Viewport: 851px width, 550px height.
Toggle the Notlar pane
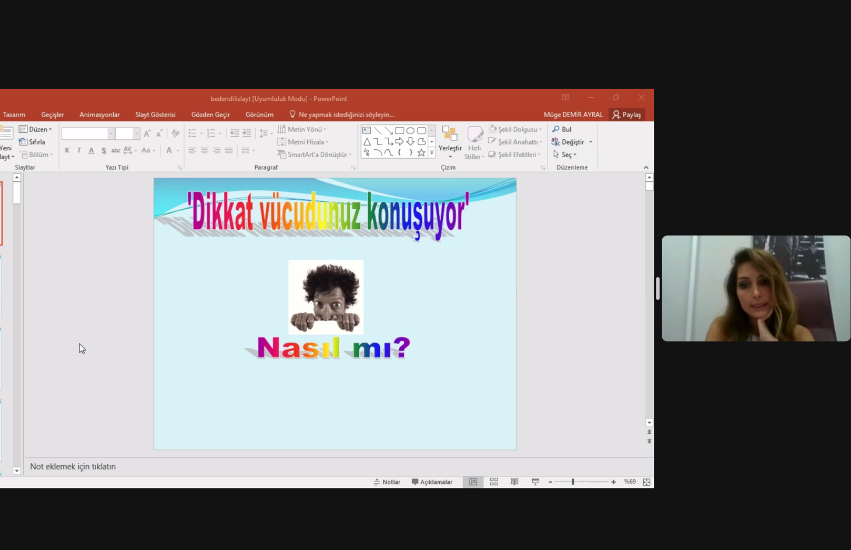coord(387,482)
